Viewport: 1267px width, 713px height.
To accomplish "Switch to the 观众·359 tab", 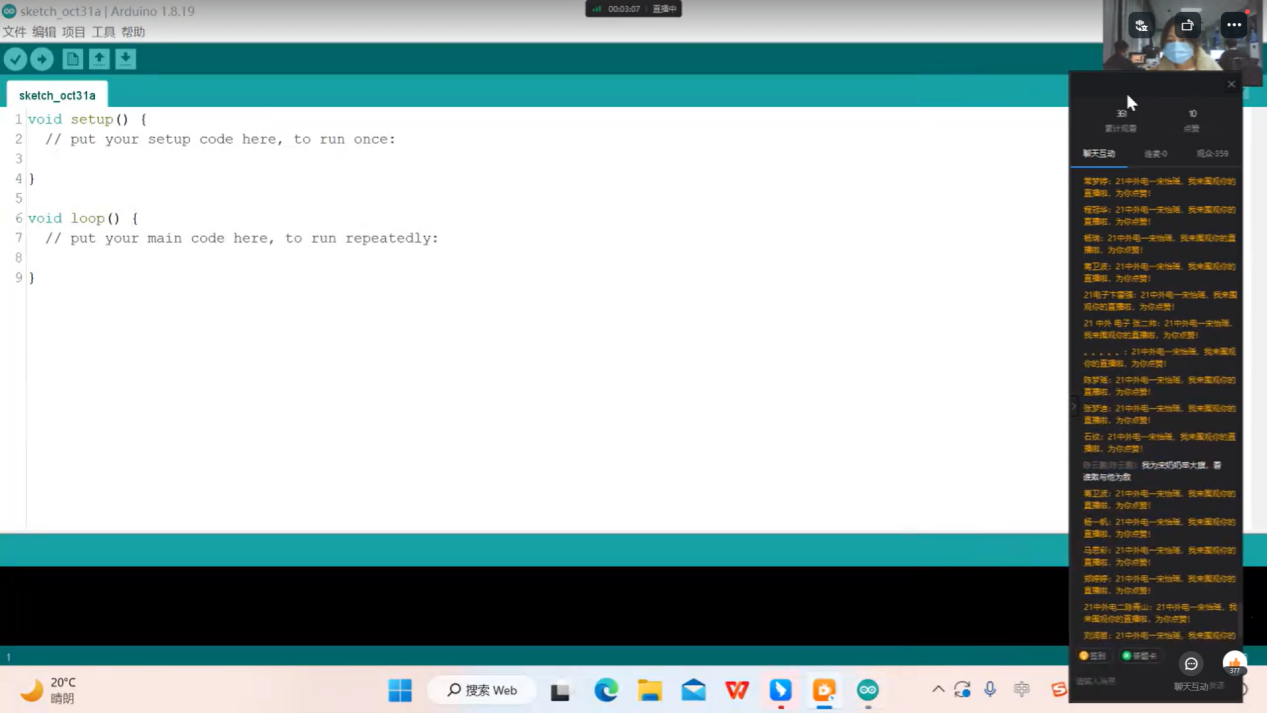I will (x=1212, y=154).
